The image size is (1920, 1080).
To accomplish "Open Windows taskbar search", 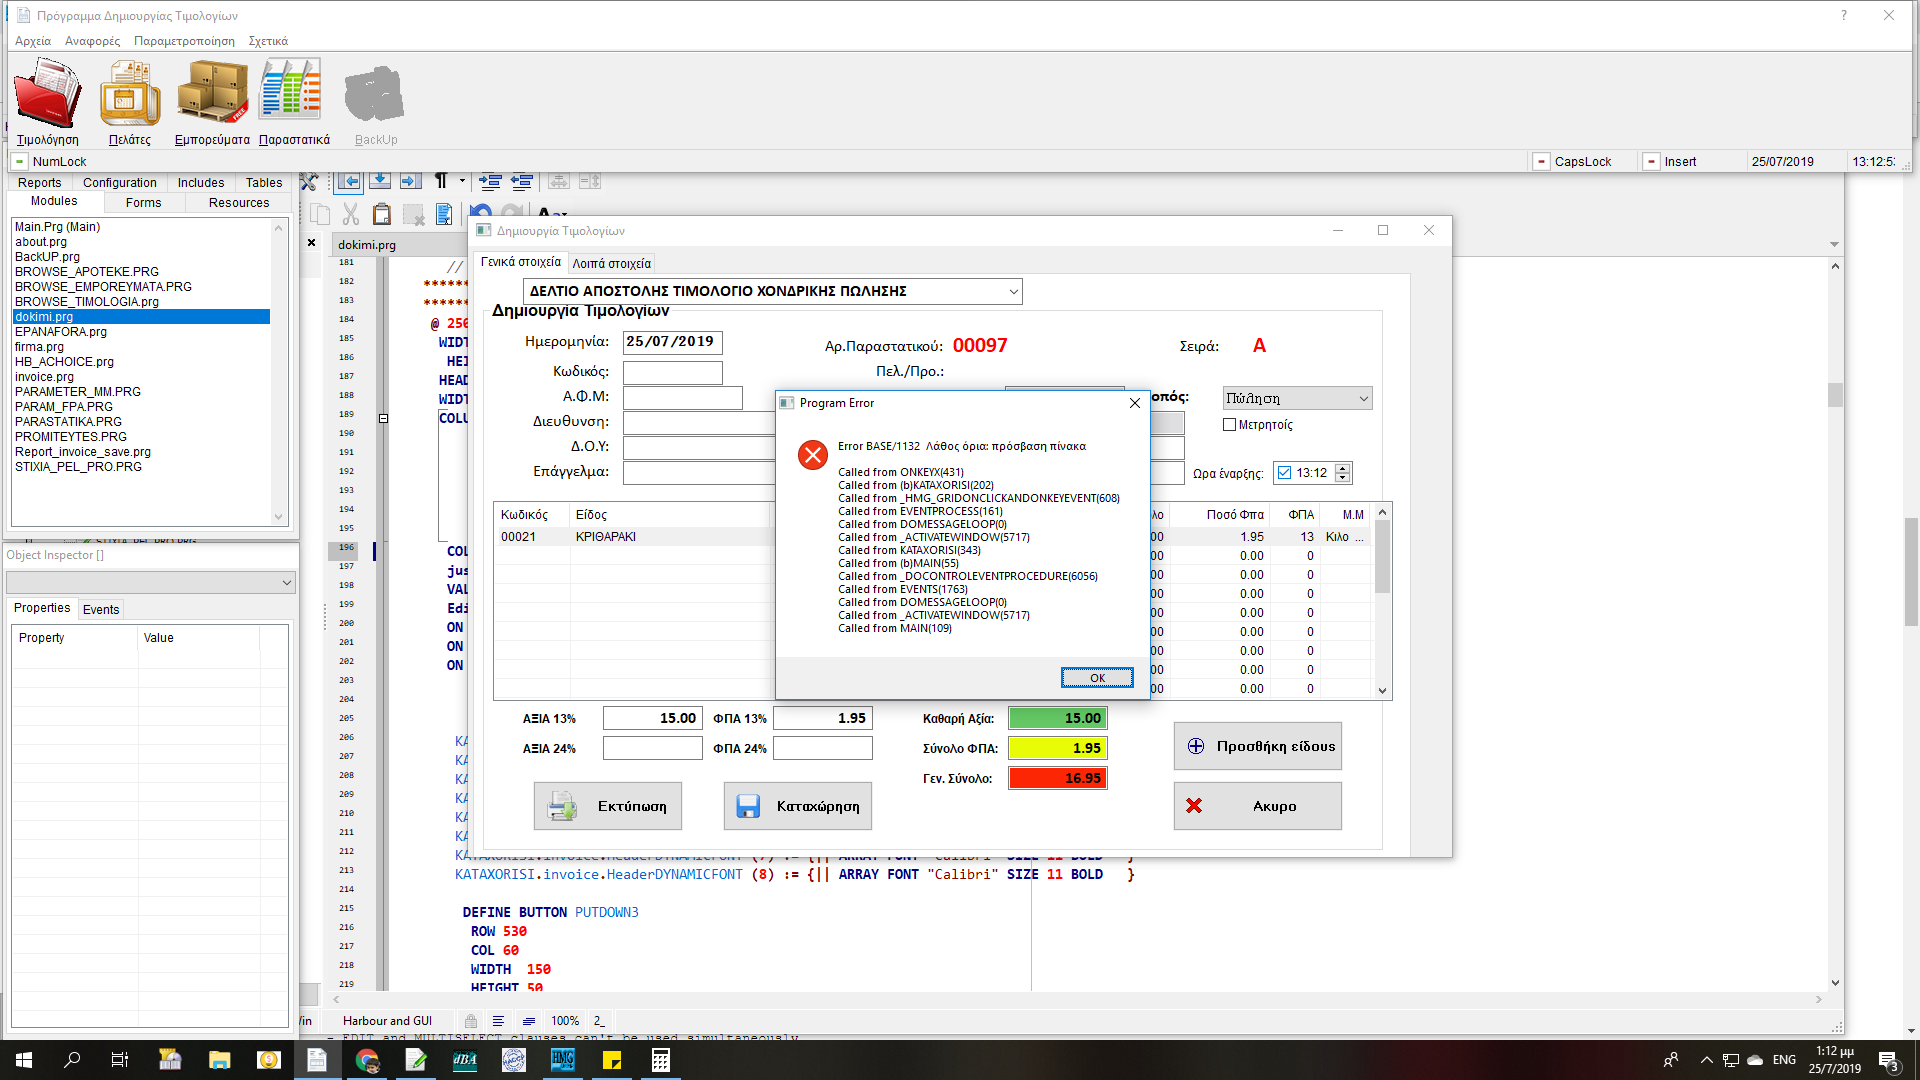I will tap(72, 1060).
